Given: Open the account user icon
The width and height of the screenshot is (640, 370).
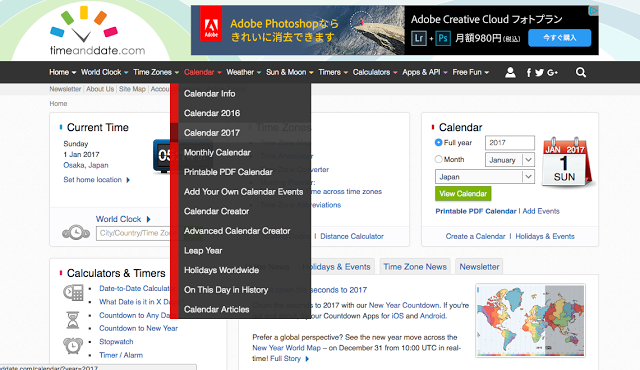Looking at the screenshot, I should click(x=510, y=73).
